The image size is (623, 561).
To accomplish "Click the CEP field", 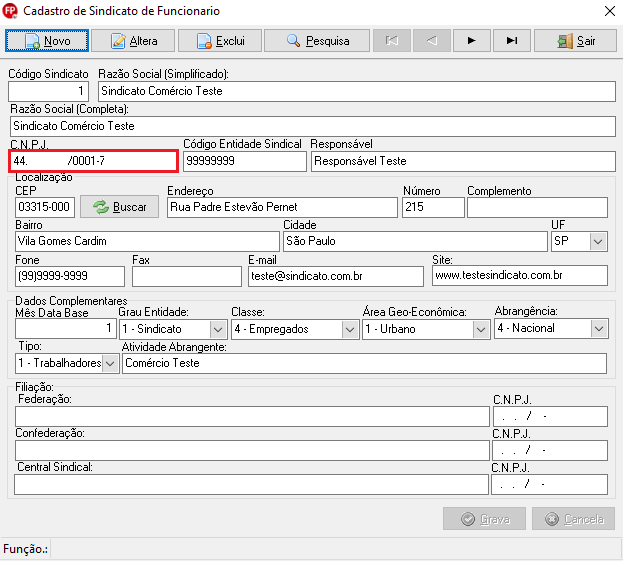I will click(x=45, y=207).
